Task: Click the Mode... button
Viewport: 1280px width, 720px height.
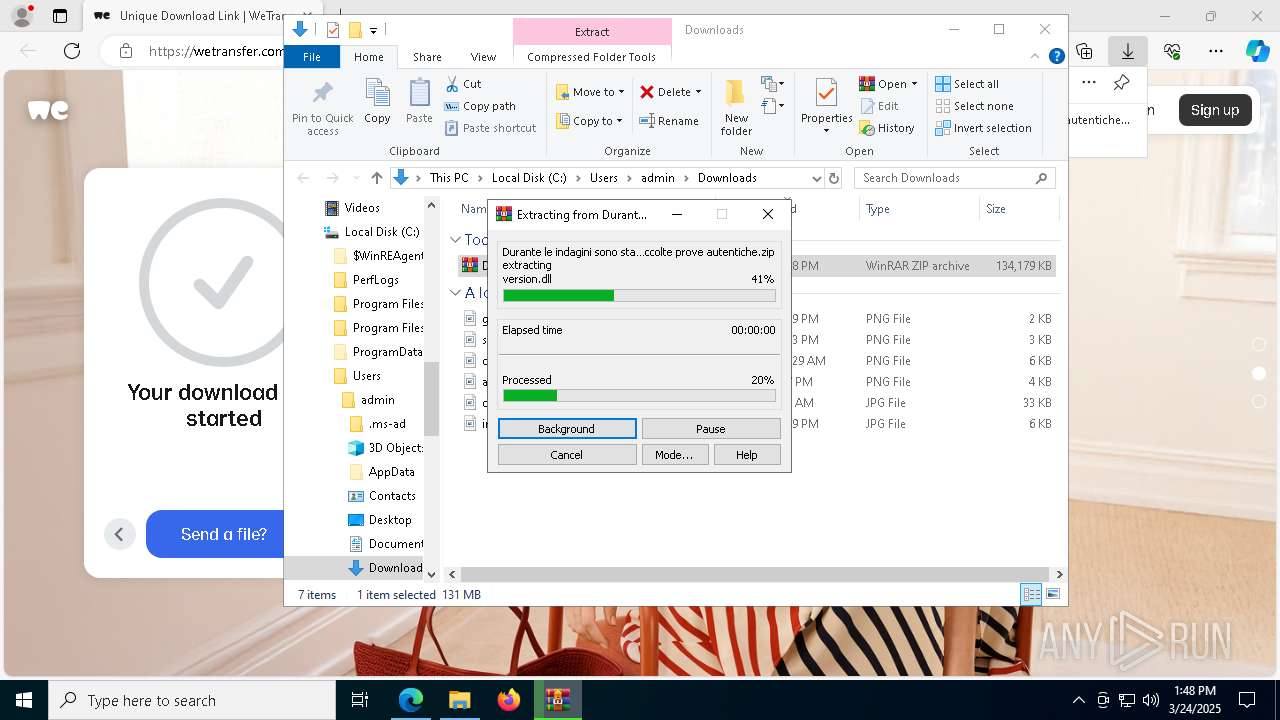Action: (674, 455)
